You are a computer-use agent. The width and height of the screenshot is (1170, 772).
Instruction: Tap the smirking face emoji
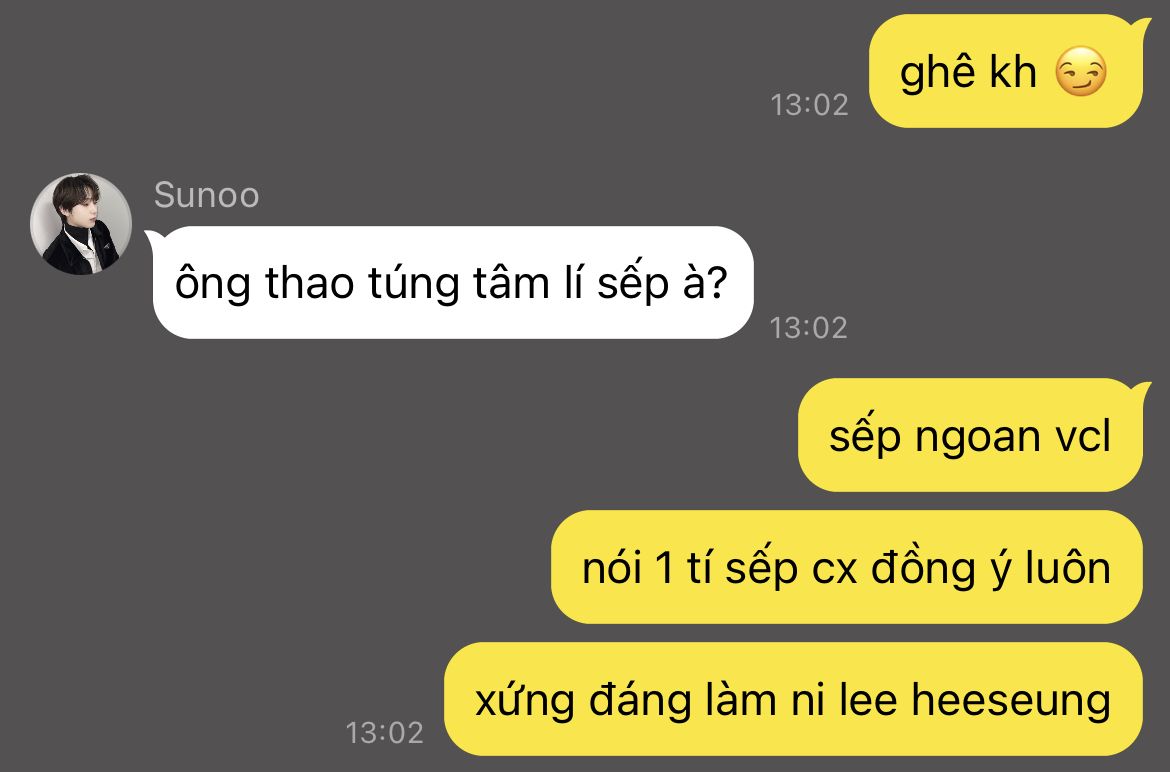tap(1081, 72)
